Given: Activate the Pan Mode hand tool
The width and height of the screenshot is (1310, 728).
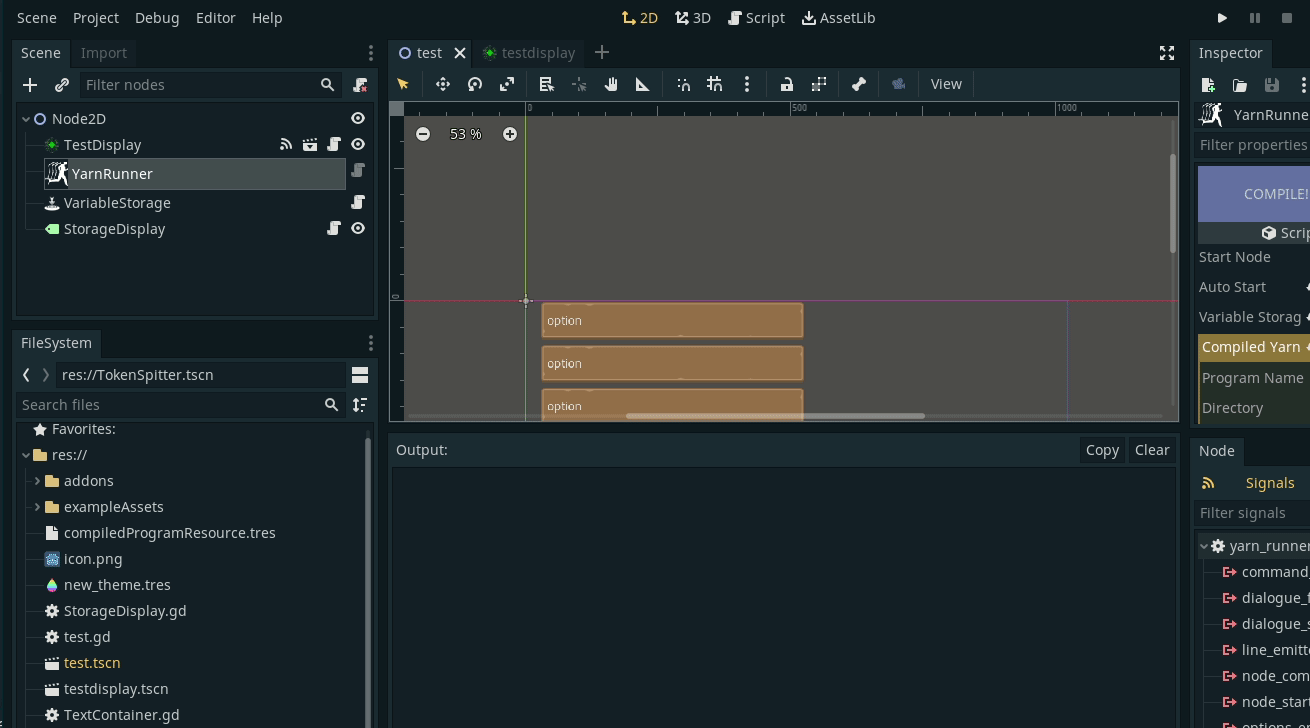Looking at the screenshot, I should [x=611, y=85].
